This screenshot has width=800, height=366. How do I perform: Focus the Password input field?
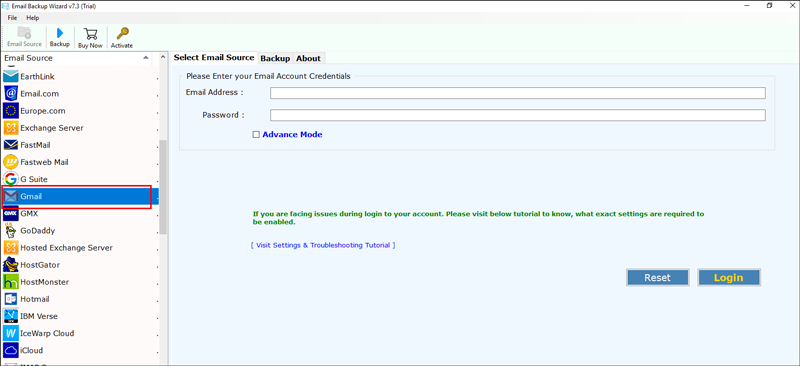[518, 115]
